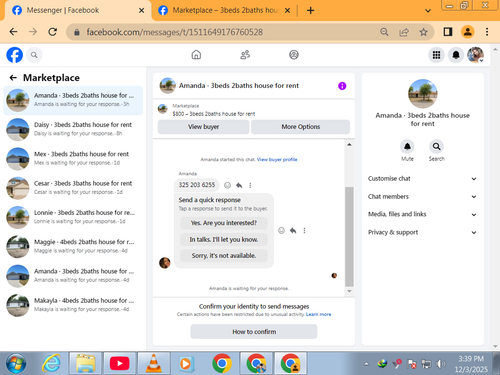Expand the Chat members section
Image resolution: width=500 pixels, height=375 pixels.
point(422,197)
